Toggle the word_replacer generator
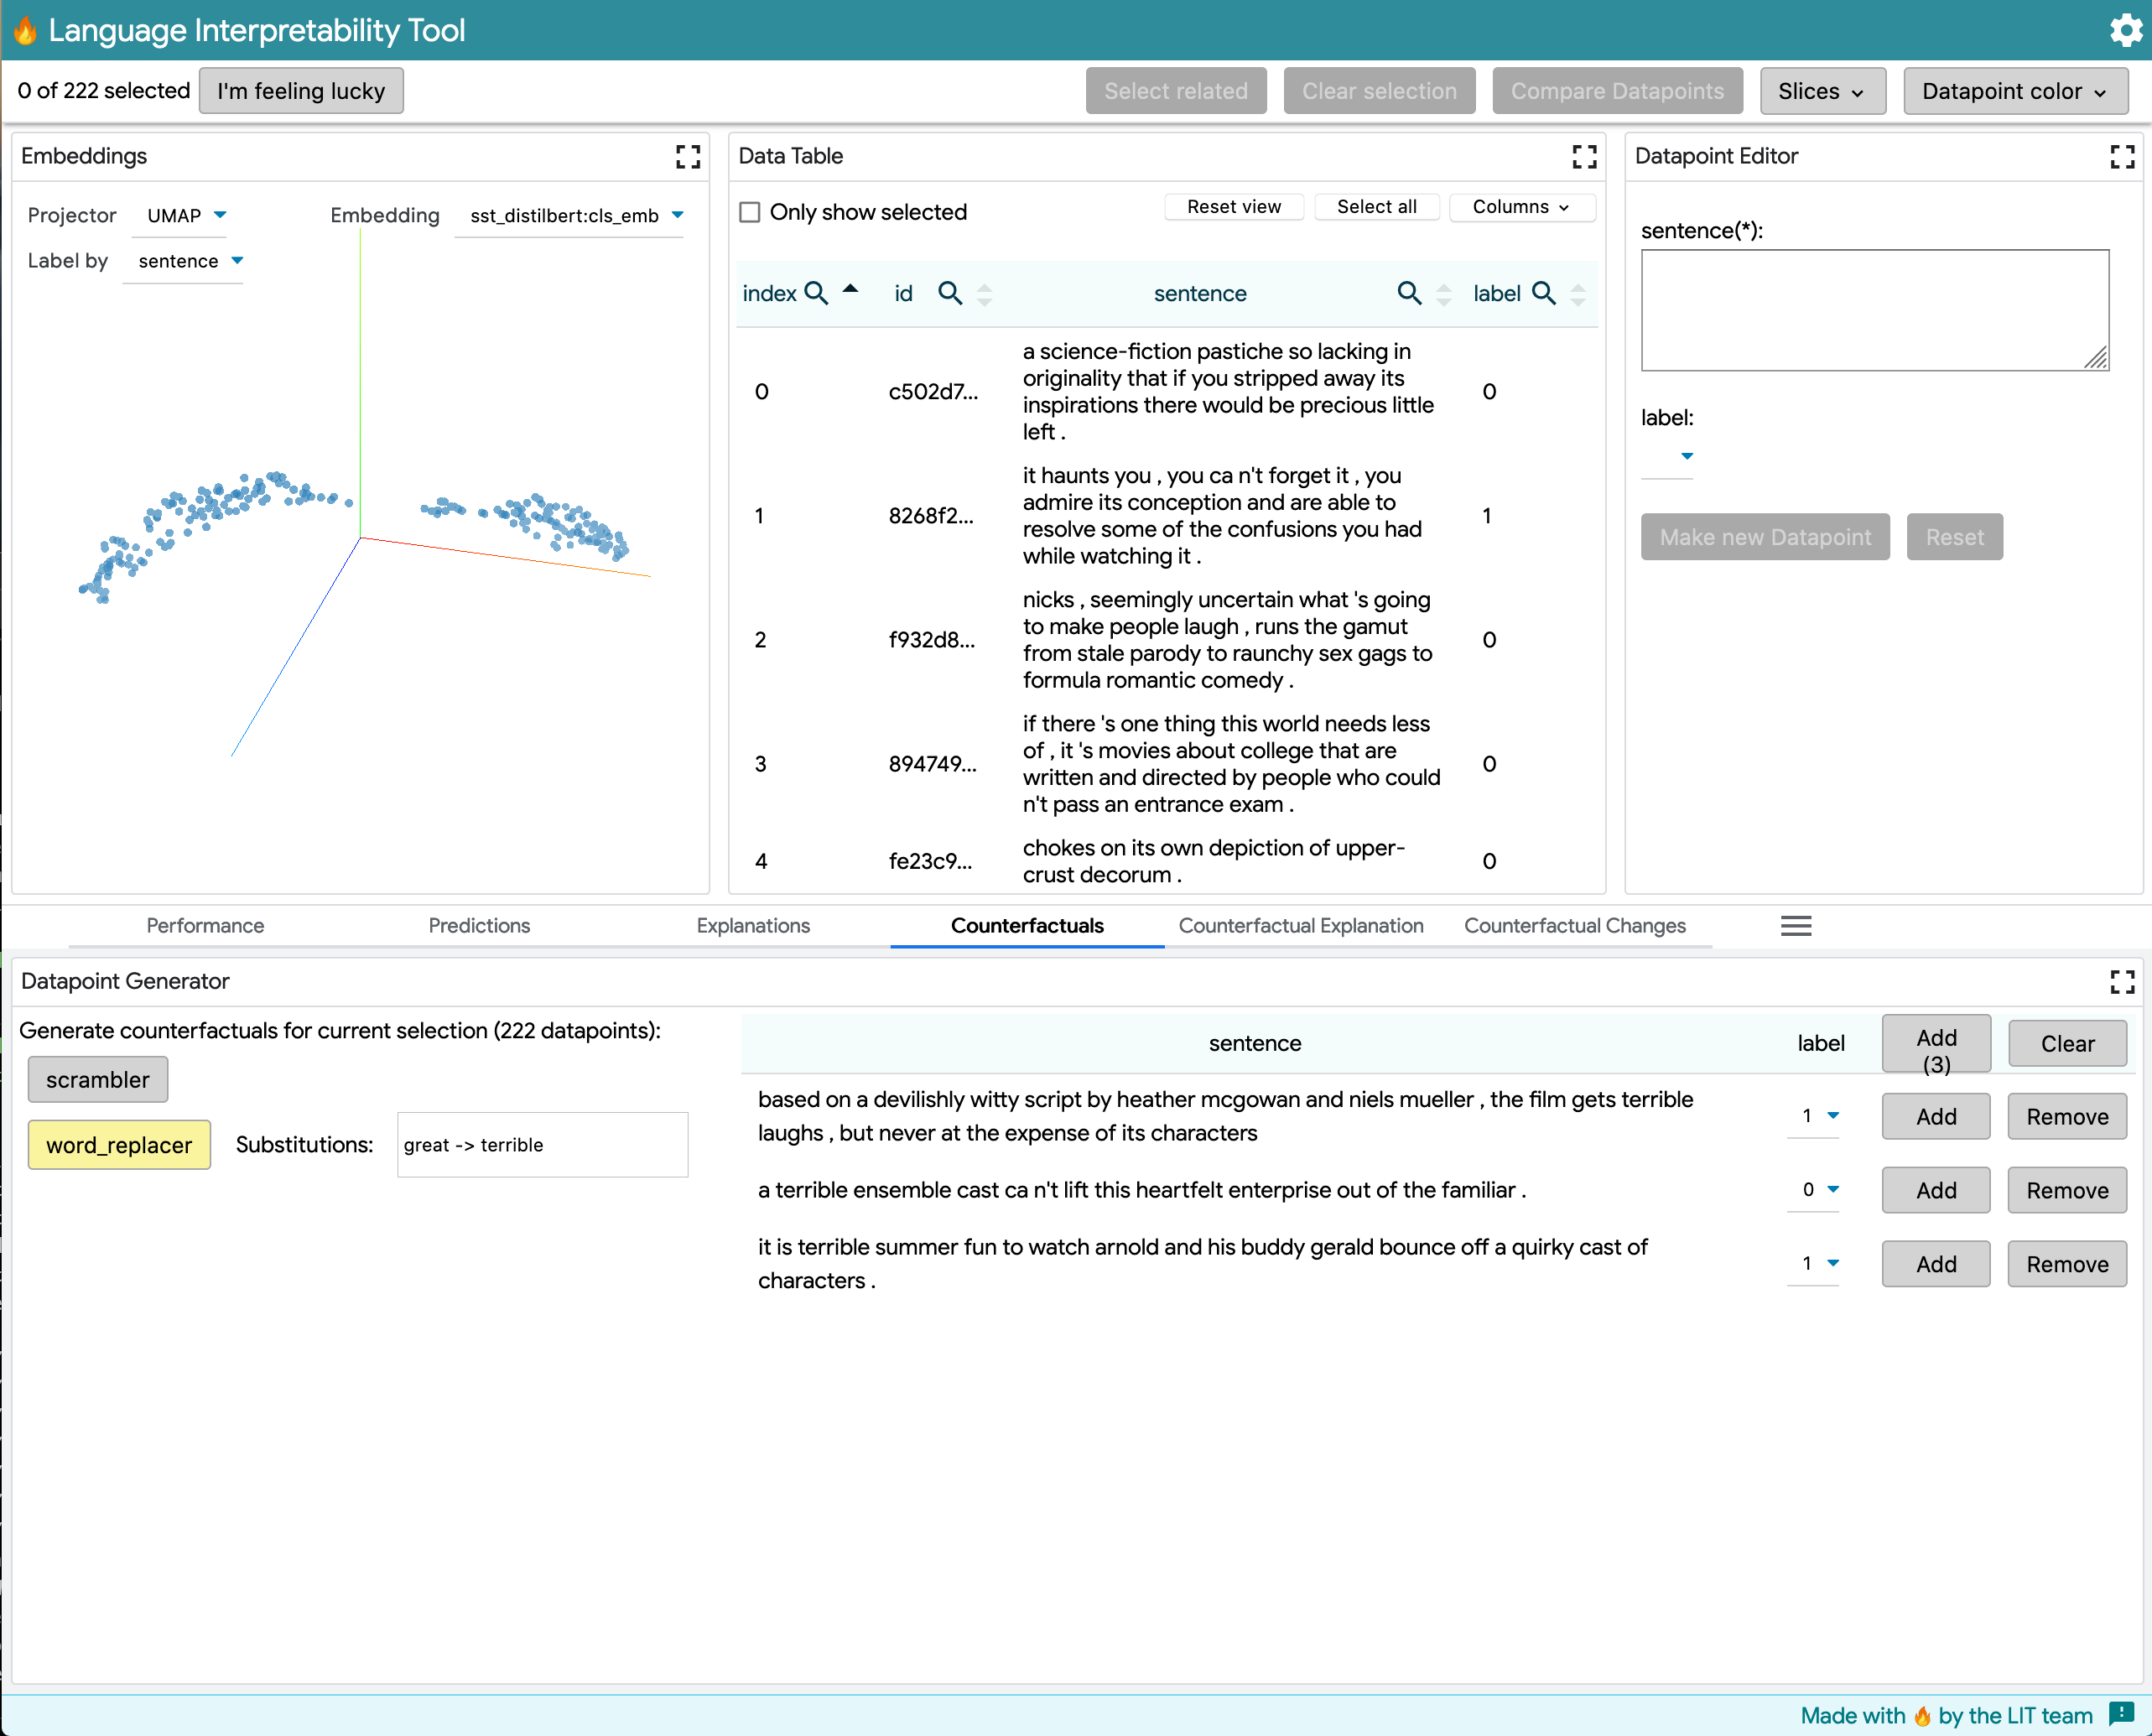The height and width of the screenshot is (1736, 2152). [119, 1145]
